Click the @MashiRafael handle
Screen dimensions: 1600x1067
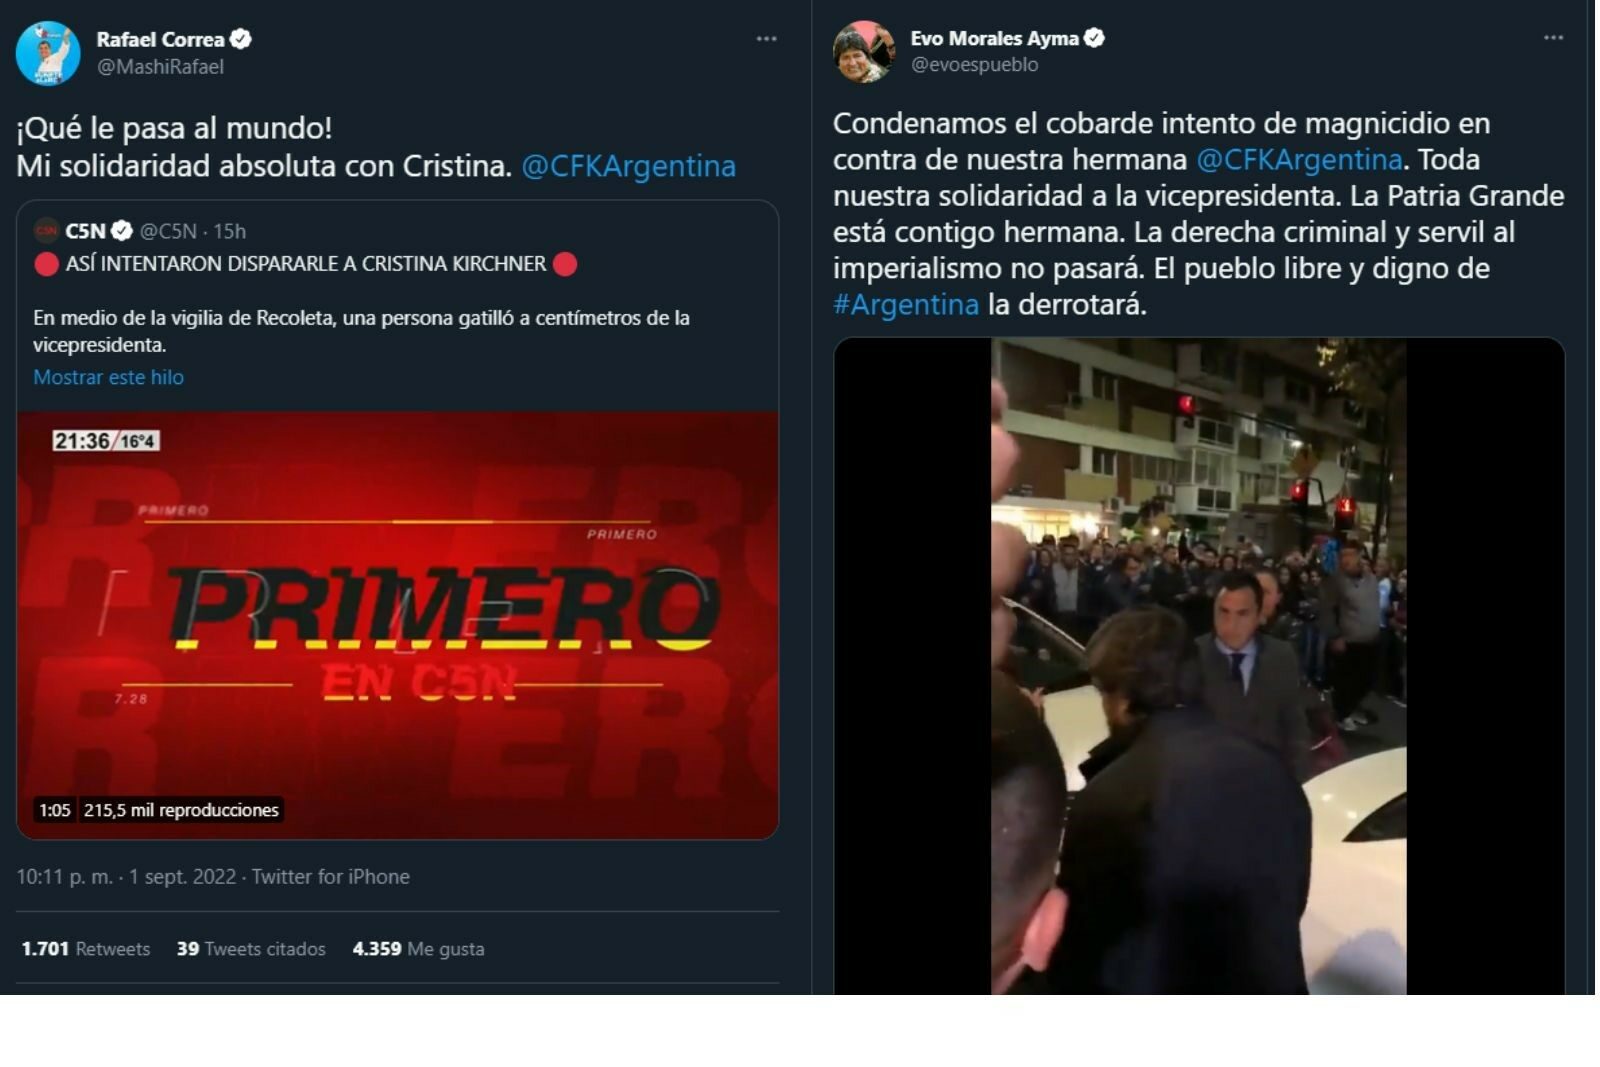[160, 67]
